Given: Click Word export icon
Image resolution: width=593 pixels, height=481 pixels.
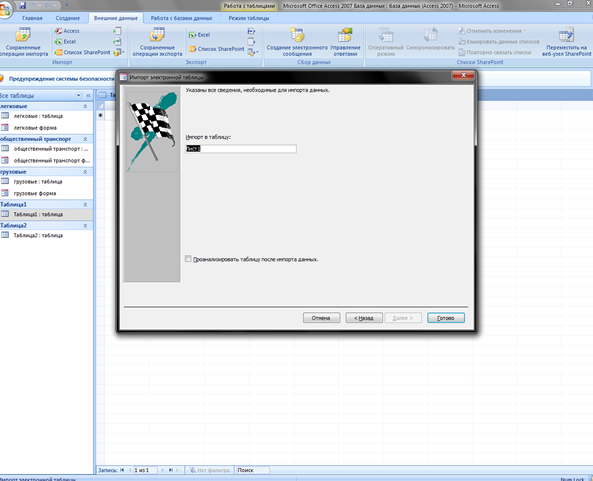Looking at the screenshot, I should click(x=251, y=31).
